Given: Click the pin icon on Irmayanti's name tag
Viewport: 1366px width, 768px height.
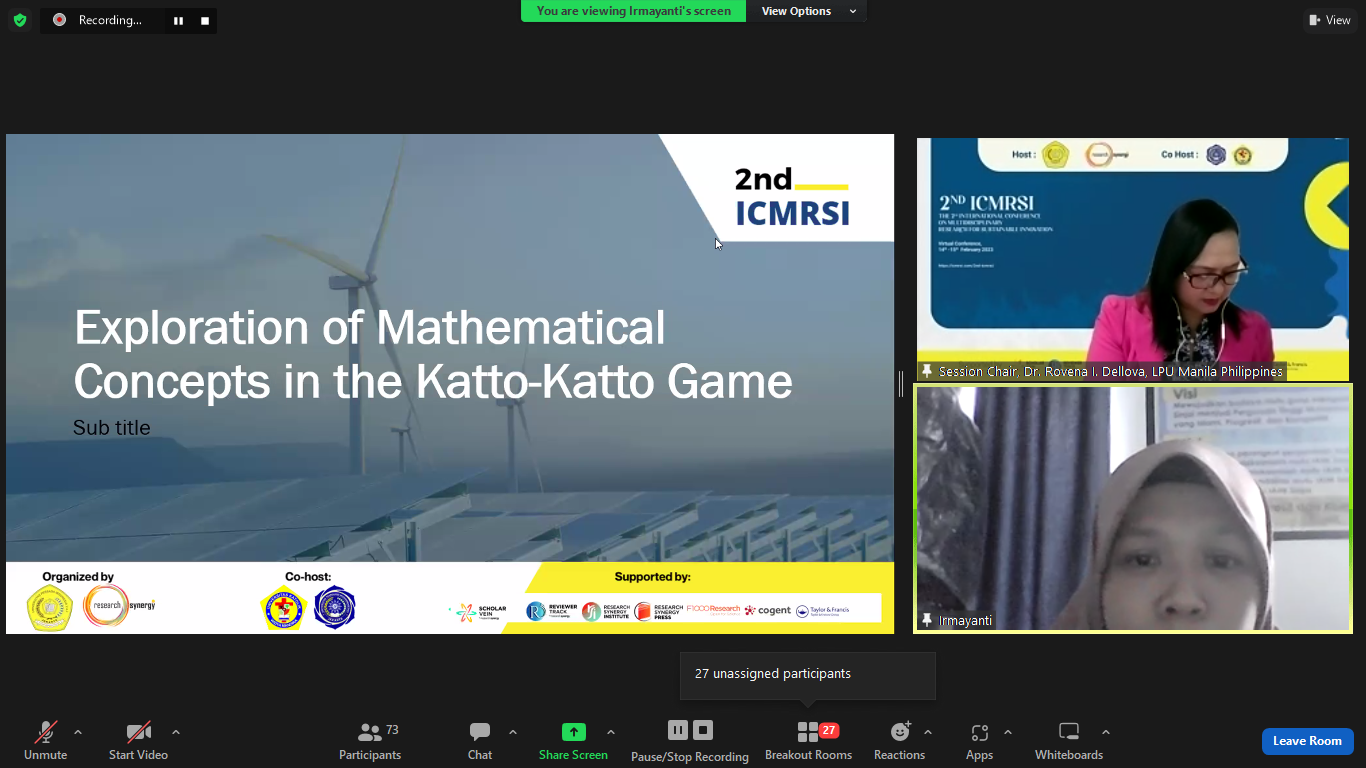Looking at the screenshot, I should pyautogui.click(x=927, y=620).
